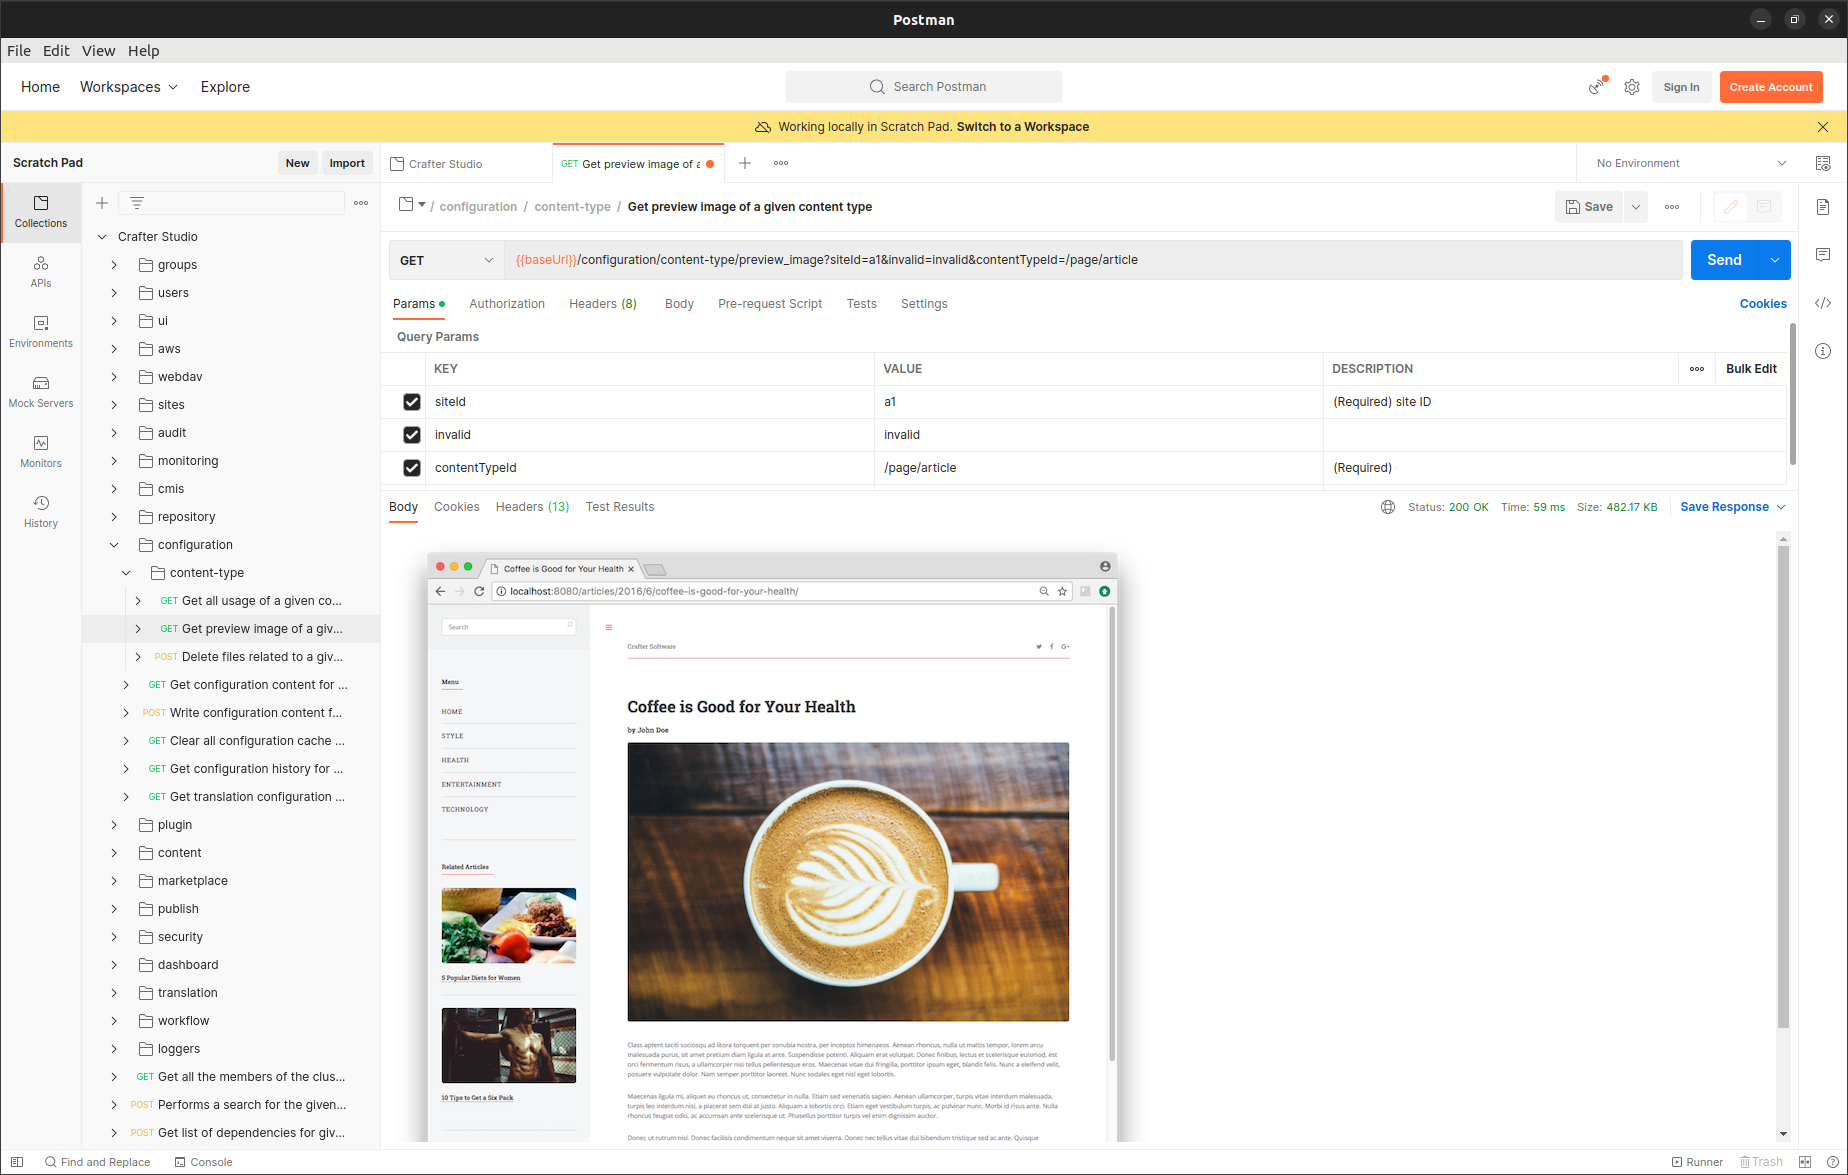Image resolution: width=1848 pixels, height=1175 pixels.
Task: Disable the siteId query parameter
Action: [411, 401]
